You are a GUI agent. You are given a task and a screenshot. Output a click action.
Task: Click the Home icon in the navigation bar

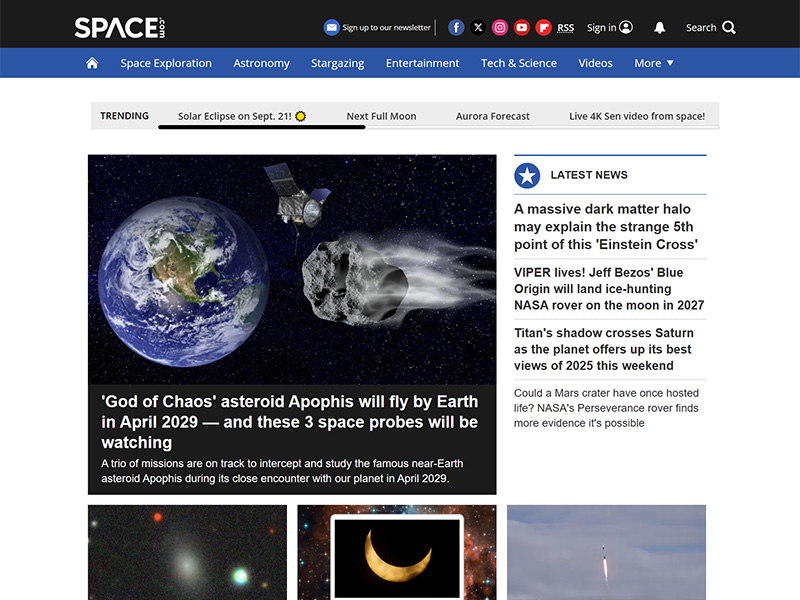[91, 62]
